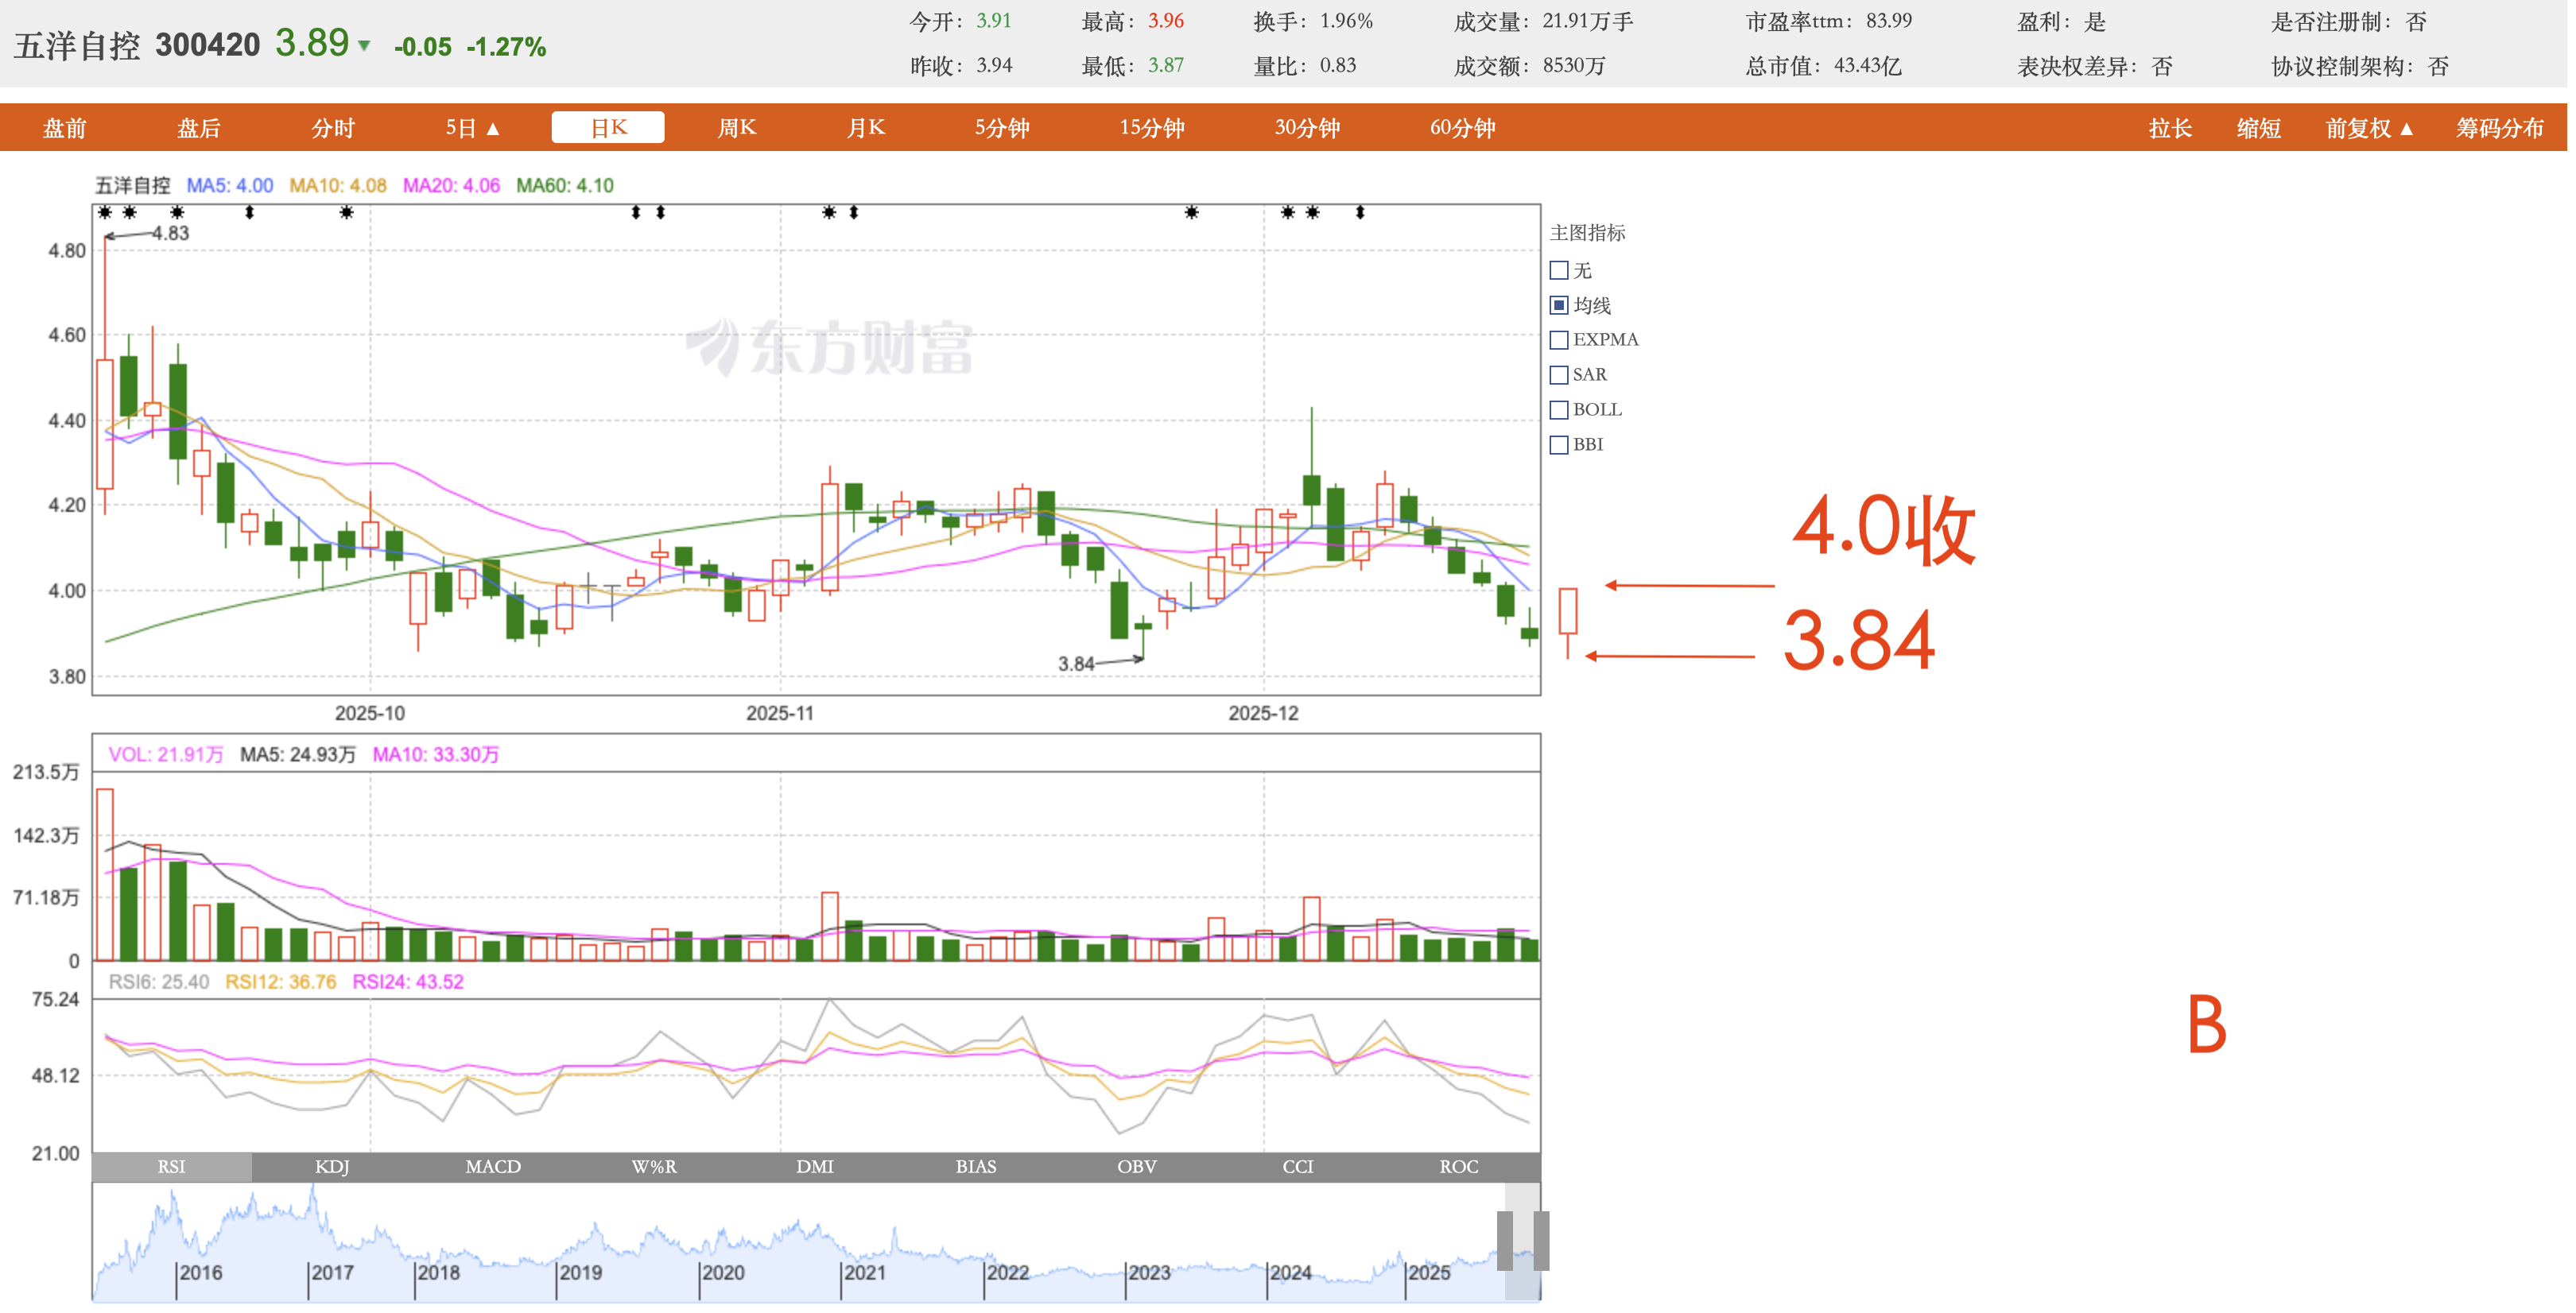Open the 前复权 adjustment dropdown

pos(2369,128)
